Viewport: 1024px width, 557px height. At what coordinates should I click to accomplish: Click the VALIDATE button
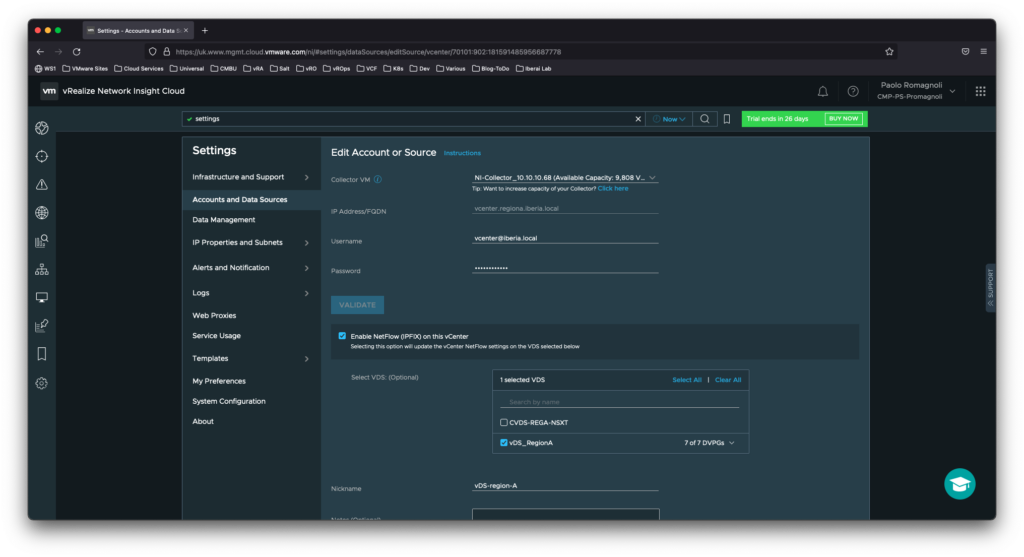coord(357,305)
